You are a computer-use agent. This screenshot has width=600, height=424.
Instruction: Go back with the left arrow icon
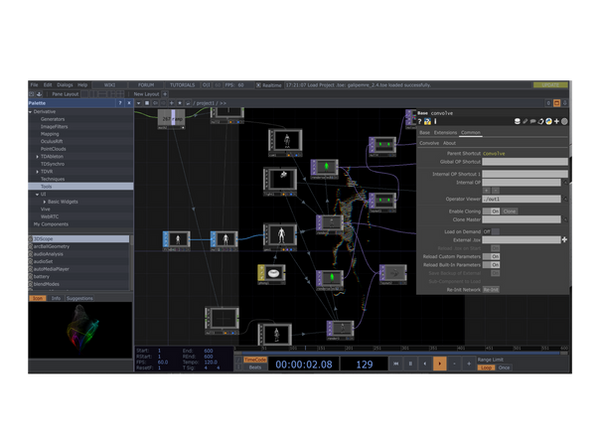155,103
